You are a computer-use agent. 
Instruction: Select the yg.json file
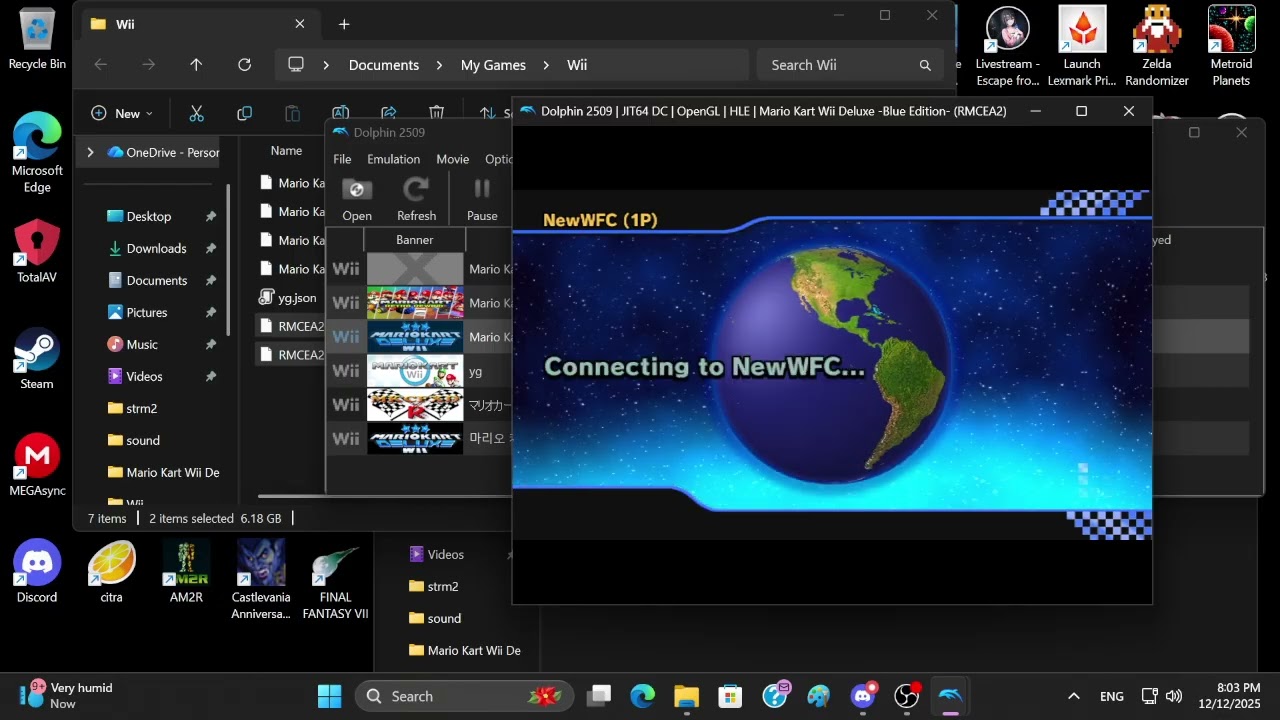point(288,297)
